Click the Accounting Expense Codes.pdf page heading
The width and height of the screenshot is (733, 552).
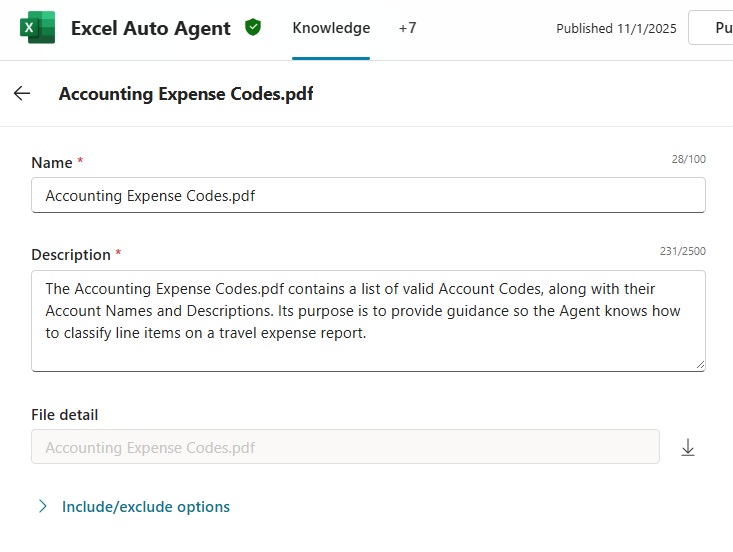[186, 94]
